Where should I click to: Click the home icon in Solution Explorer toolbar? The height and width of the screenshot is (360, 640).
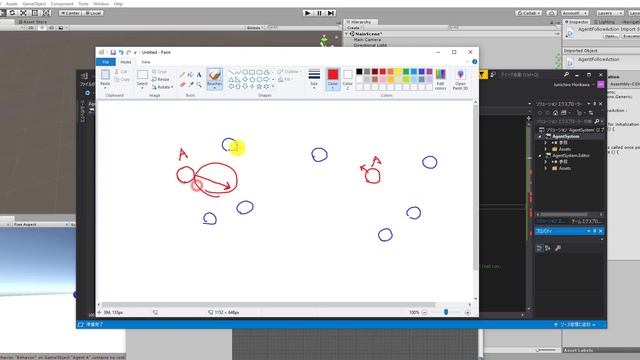pos(555,113)
